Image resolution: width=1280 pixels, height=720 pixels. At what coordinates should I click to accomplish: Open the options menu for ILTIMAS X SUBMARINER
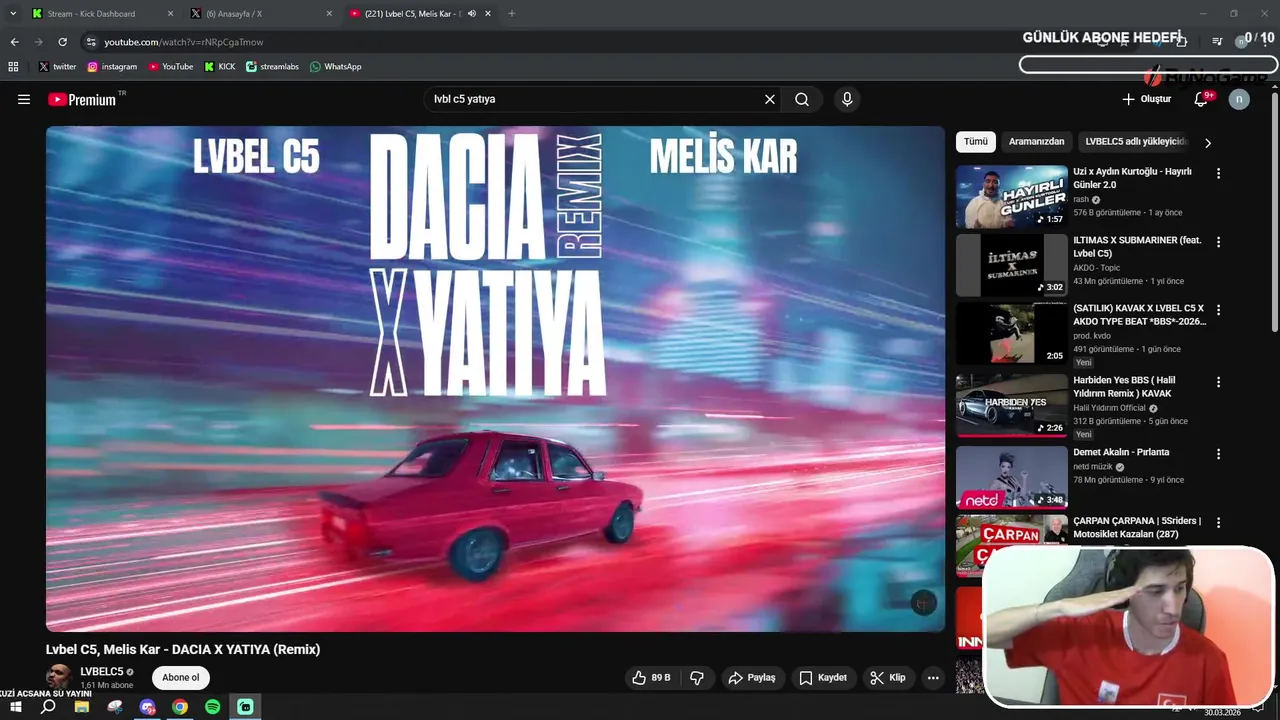click(x=1218, y=242)
